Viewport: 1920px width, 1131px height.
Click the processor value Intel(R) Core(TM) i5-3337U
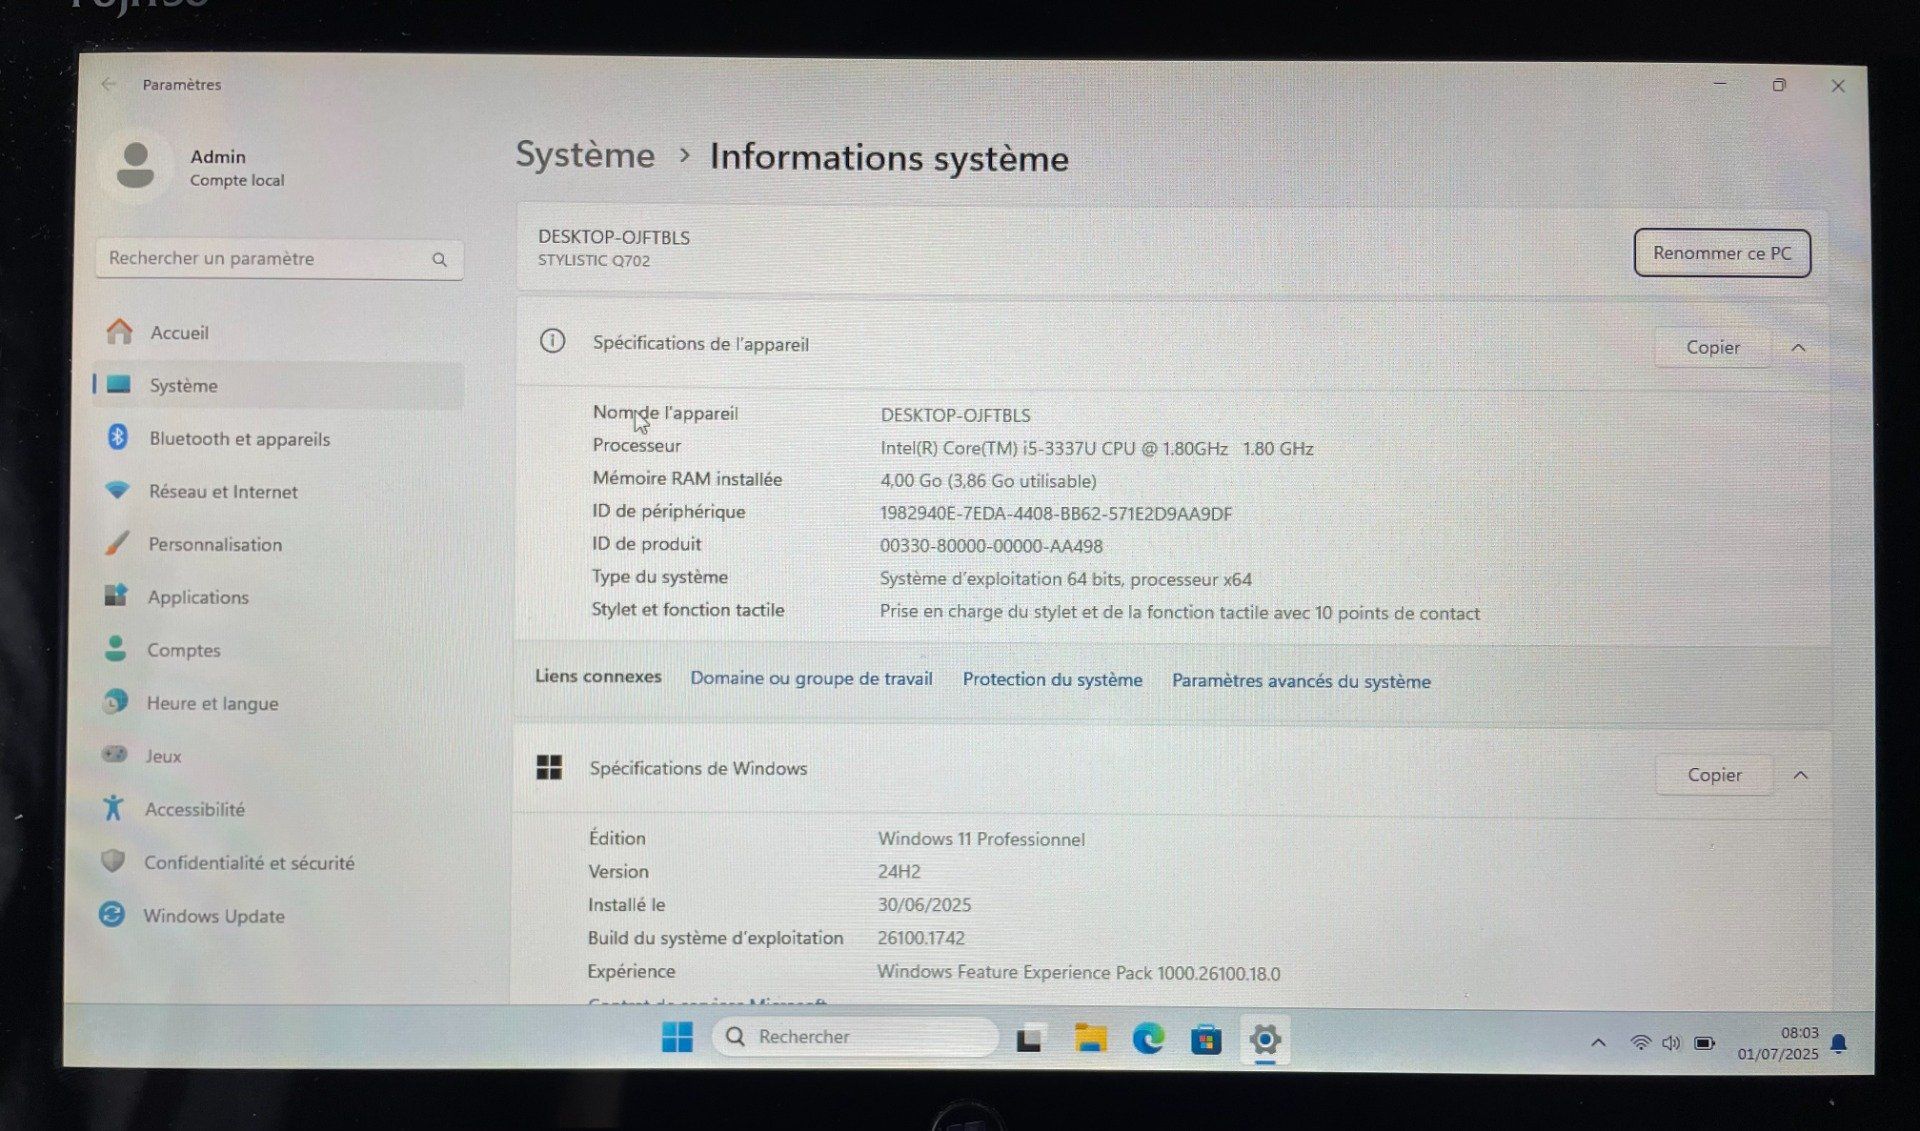click(1097, 449)
